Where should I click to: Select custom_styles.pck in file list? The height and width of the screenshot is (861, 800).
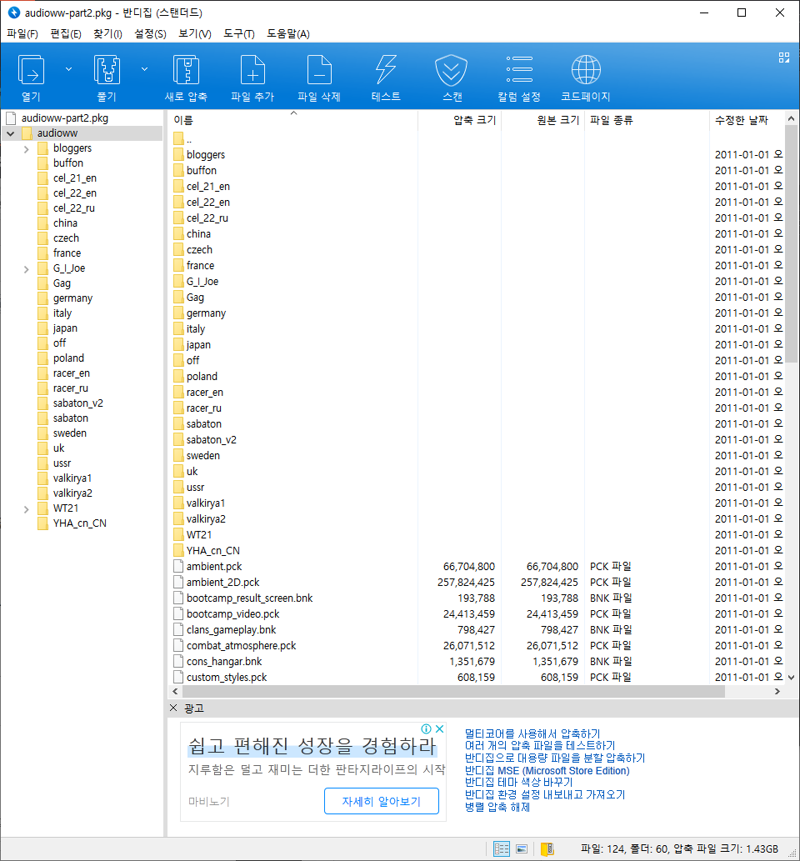226,678
